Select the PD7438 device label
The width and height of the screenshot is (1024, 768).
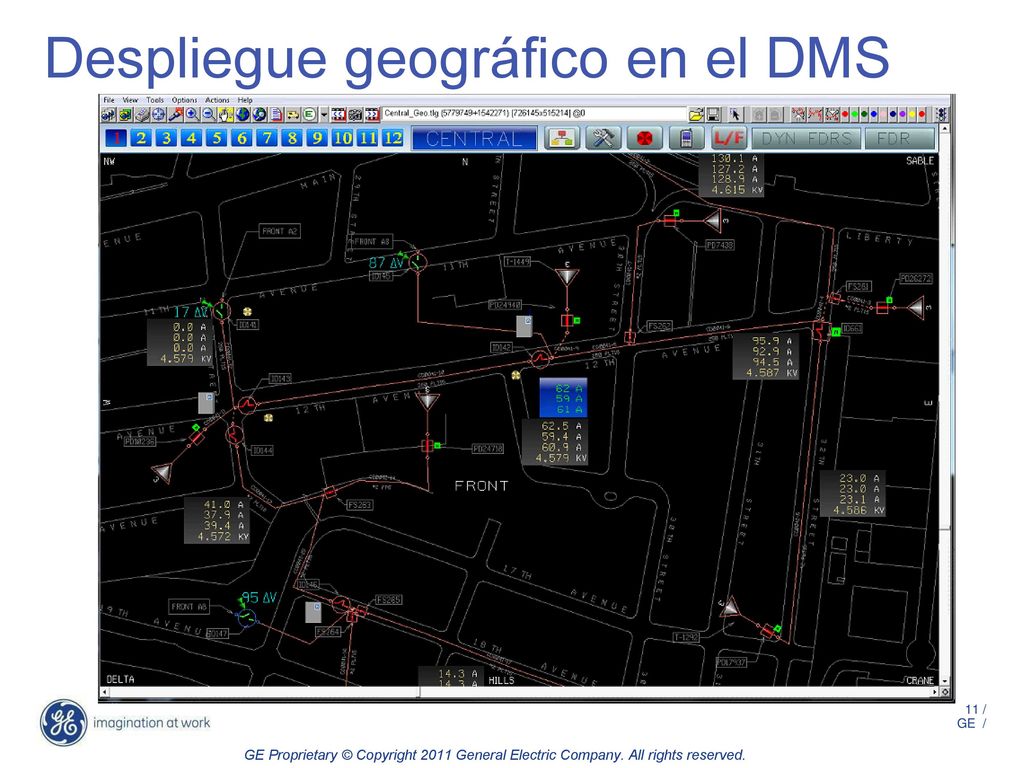click(720, 245)
